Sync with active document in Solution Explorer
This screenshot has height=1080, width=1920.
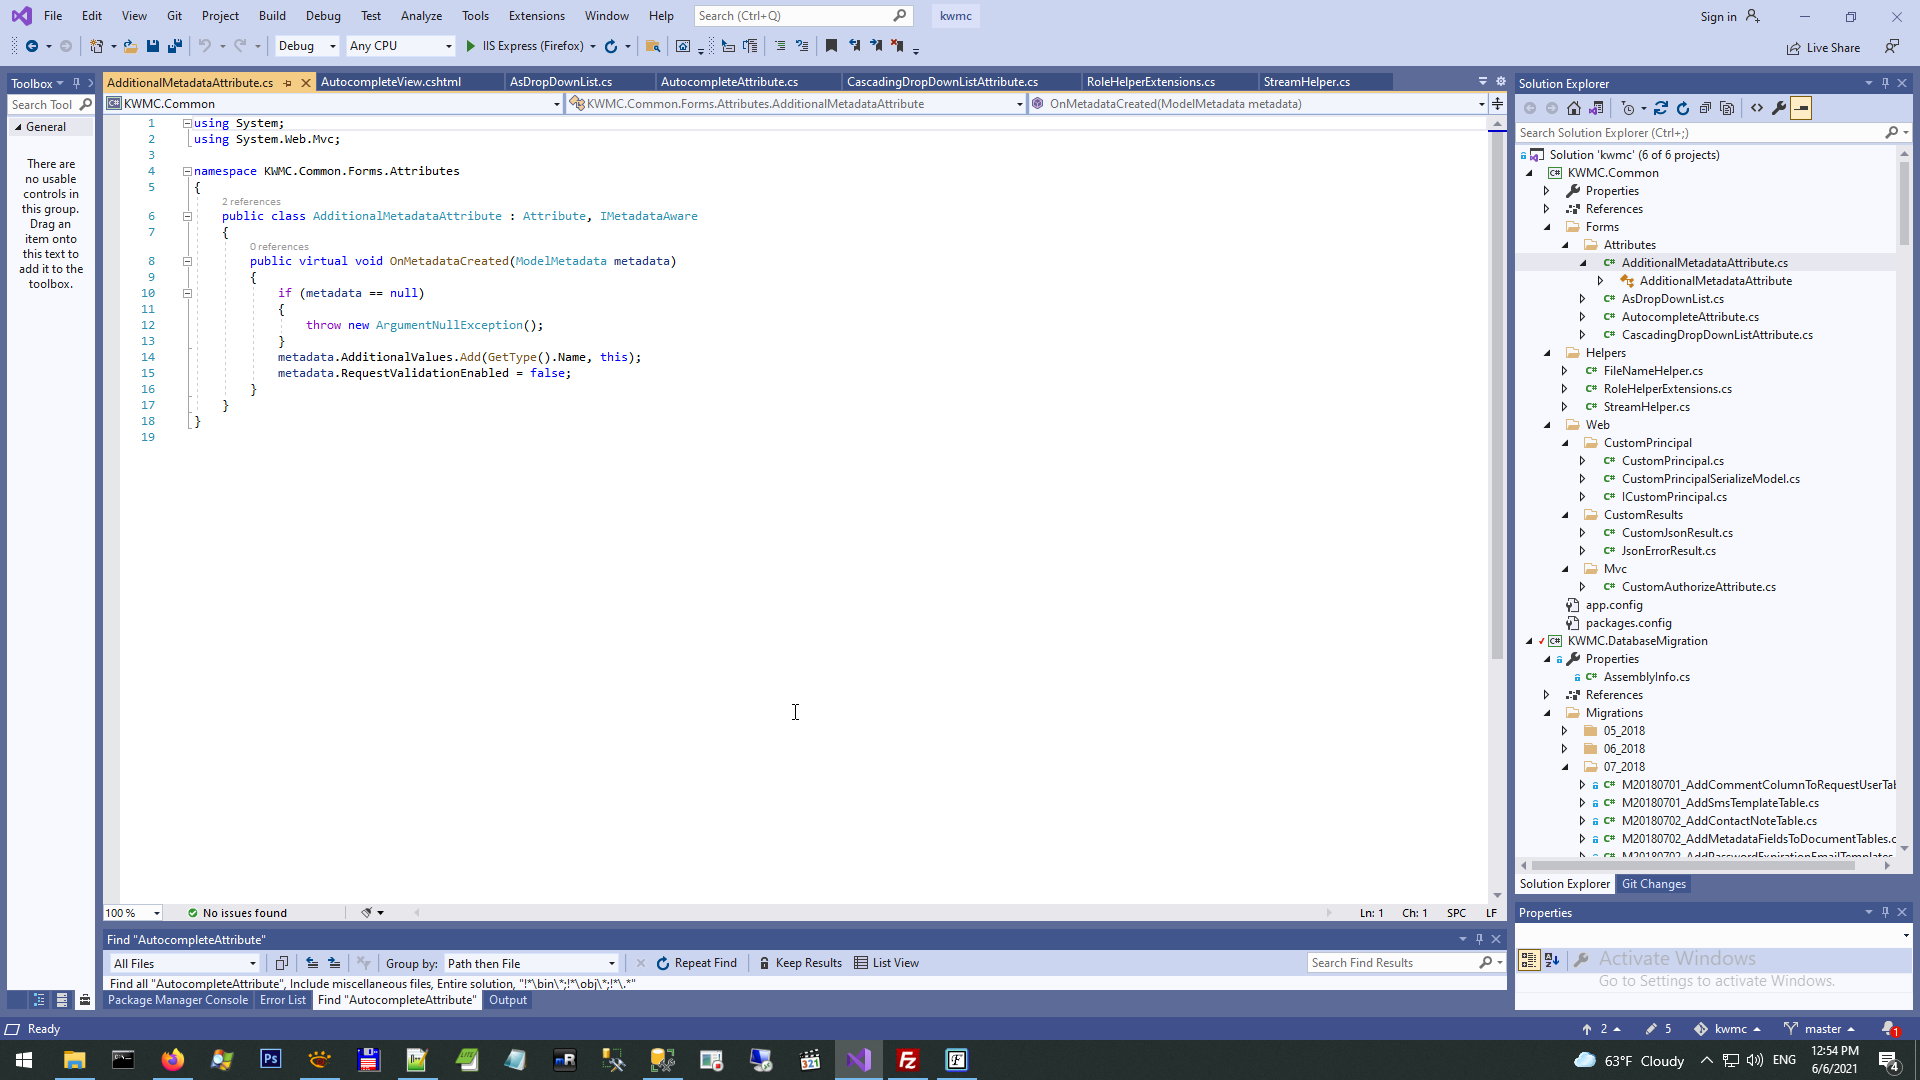1661,108
